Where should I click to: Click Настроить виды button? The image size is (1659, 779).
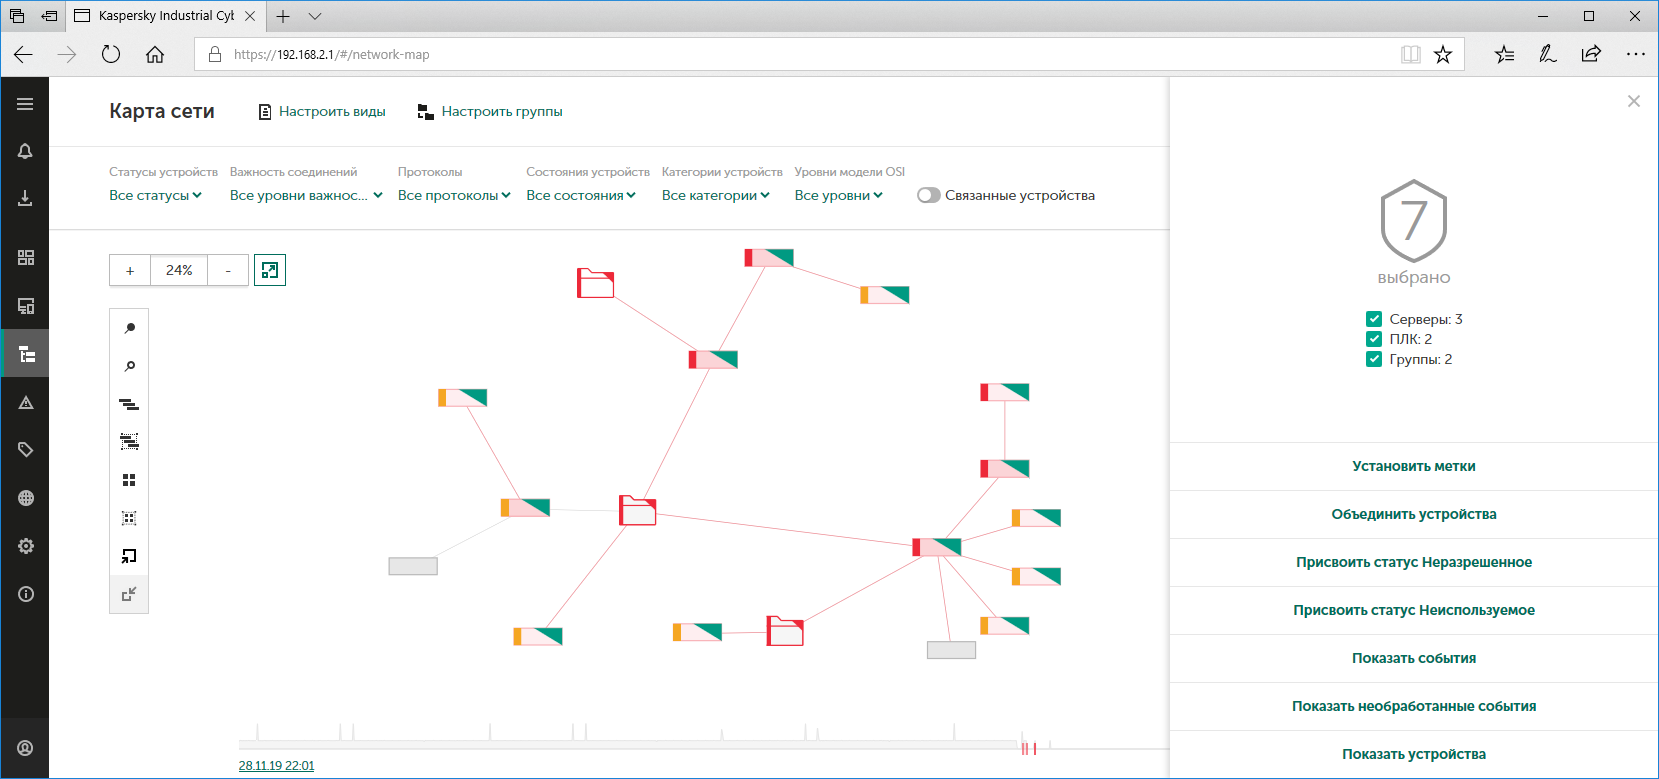click(x=322, y=111)
